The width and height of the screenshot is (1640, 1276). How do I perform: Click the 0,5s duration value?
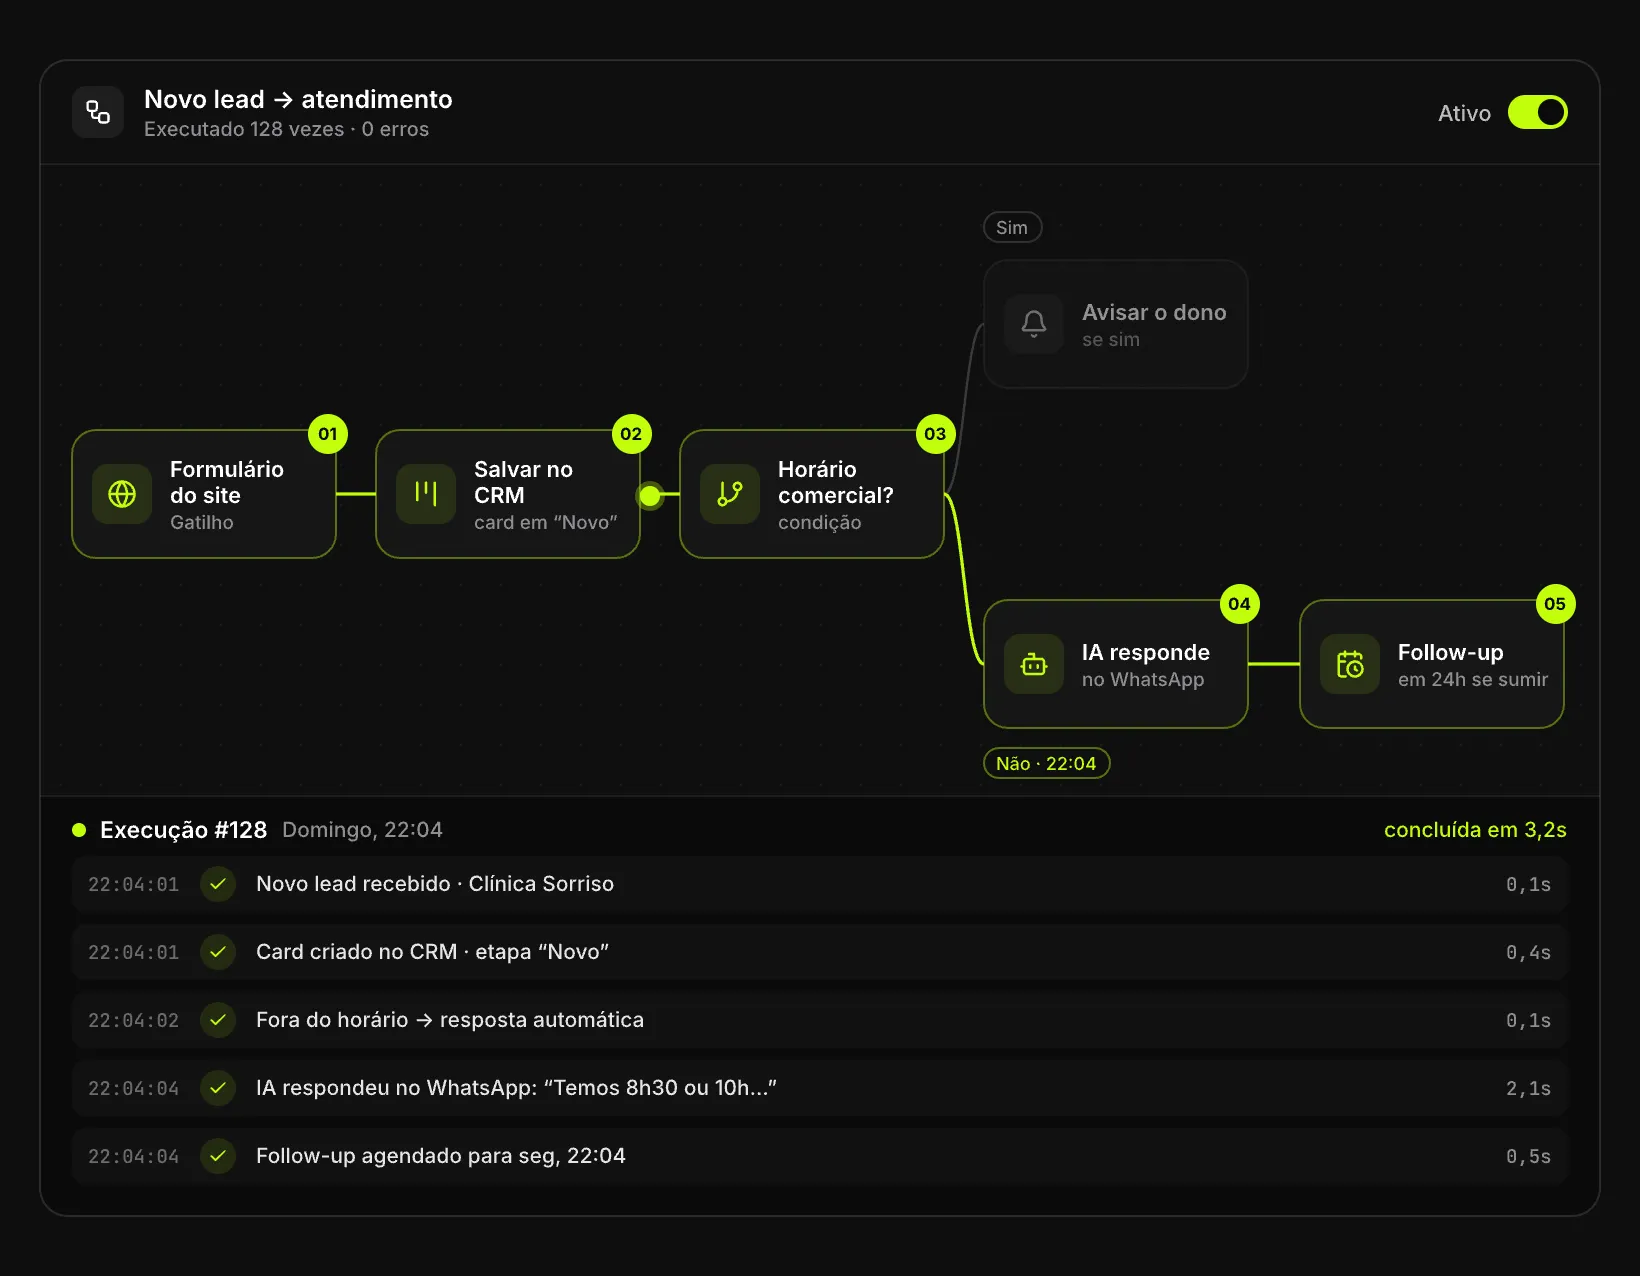[x=1528, y=1156]
